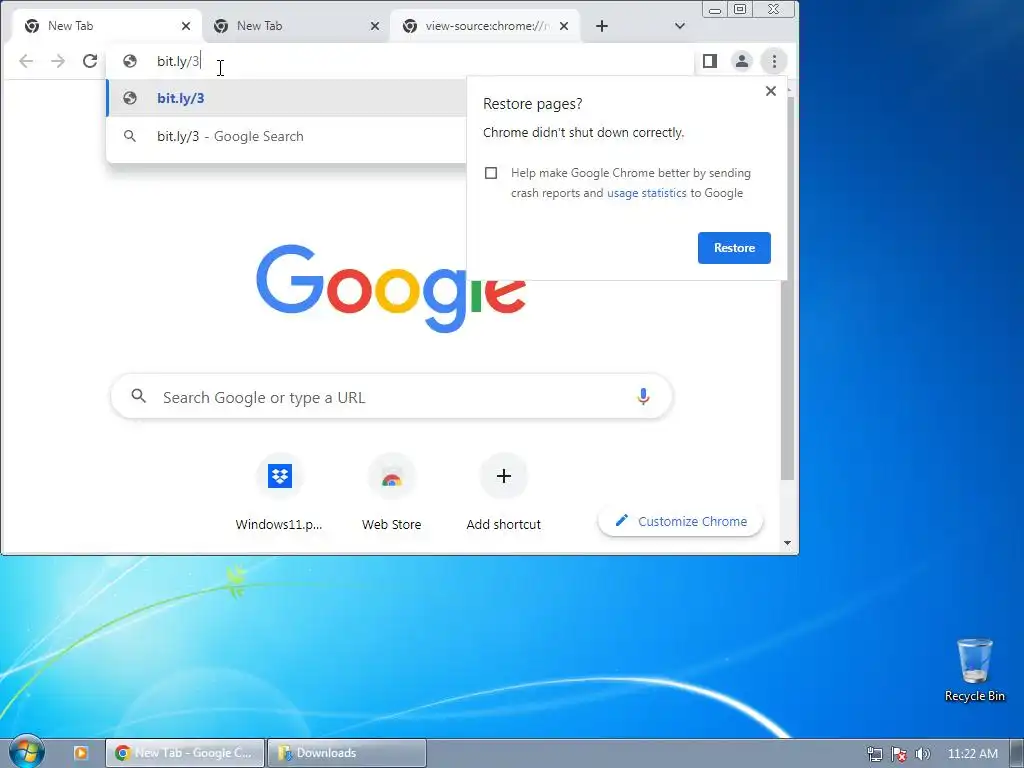This screenshot has height=768, width=1024.
Task: Switch to the first New Tab
Action: pyautogui.click(x=107, y=26)
